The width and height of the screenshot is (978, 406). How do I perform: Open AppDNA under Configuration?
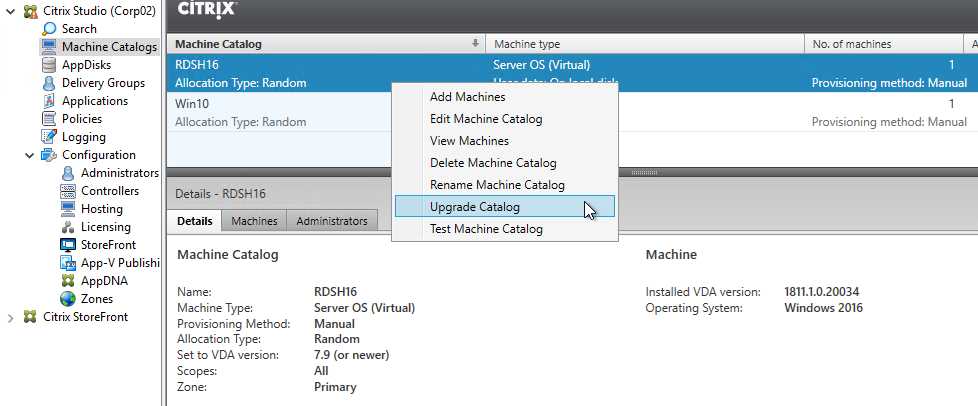pos(104,281)
